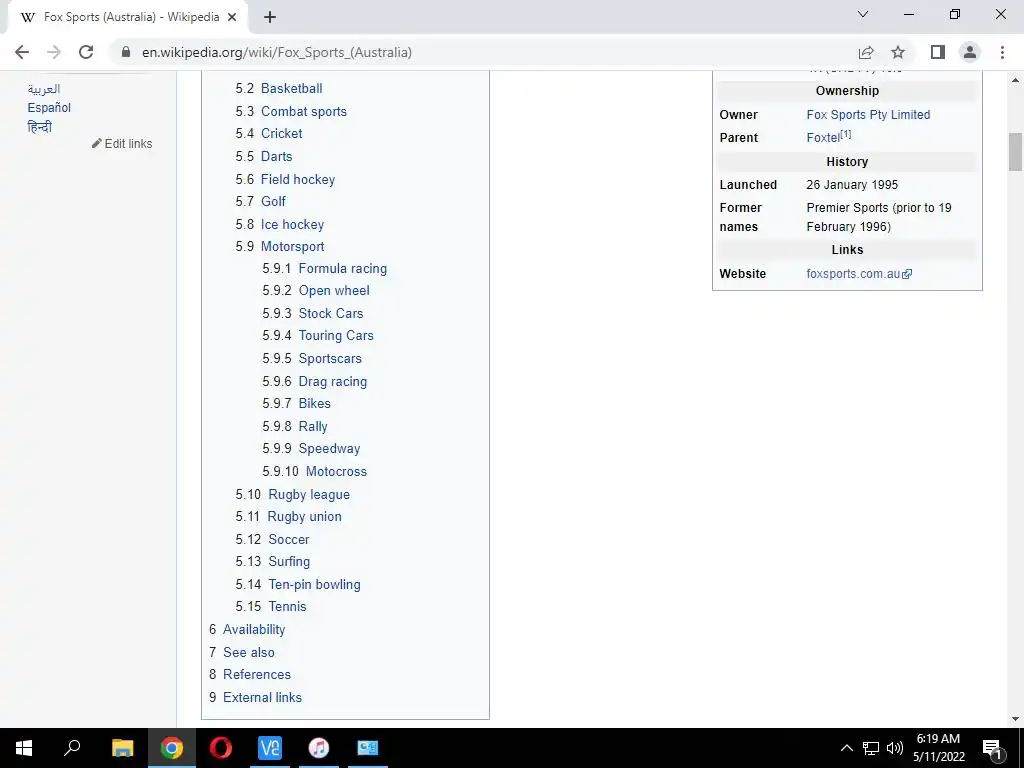The width and height of the screenshot is (1024, 768).
Task: Jump to 5.9.1 Formula racing
Action: click(342, 268)
